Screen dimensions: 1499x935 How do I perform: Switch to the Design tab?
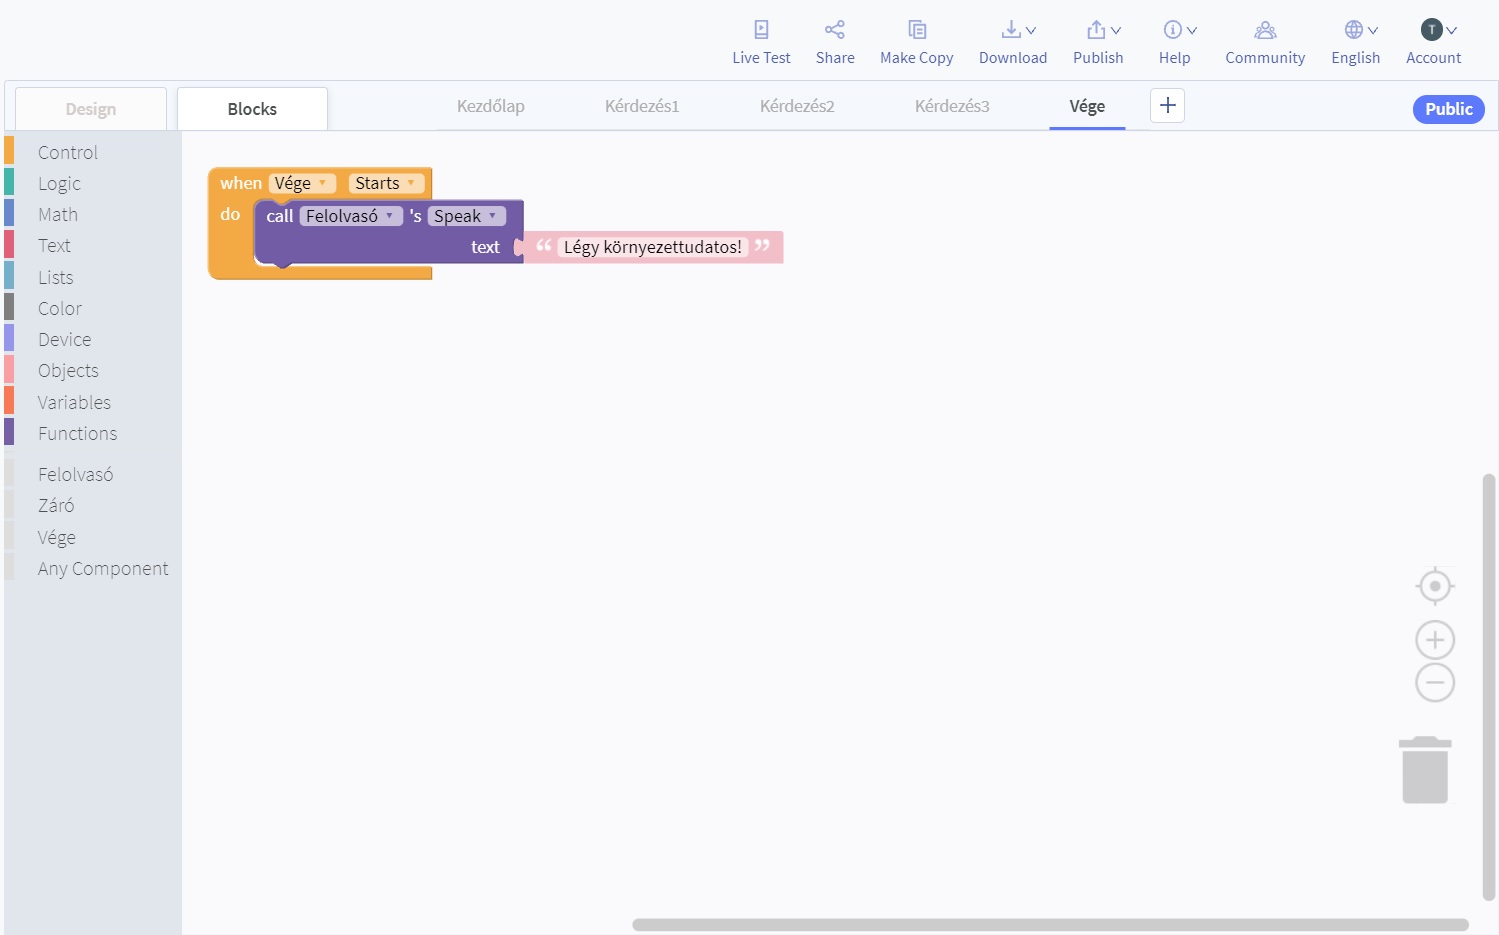coord(91,109)
